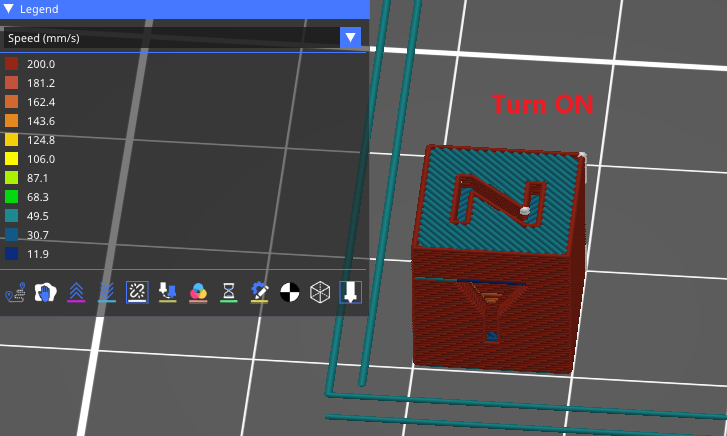Toggle Shells wireframe cube icon
The width and height of the screenshot is (727, 436).
click(319, 292)
